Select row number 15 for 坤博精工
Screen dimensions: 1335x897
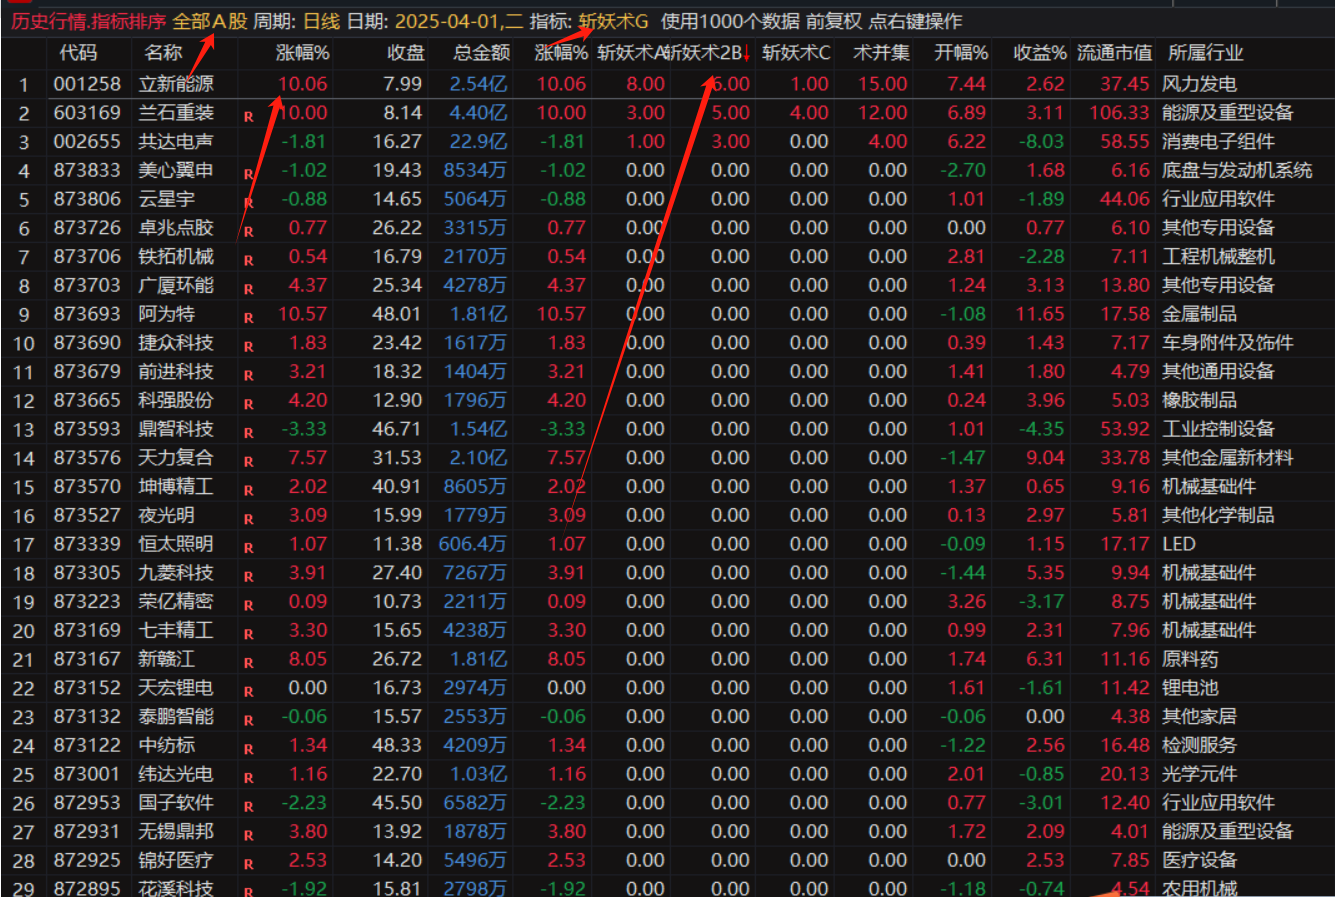23,487
